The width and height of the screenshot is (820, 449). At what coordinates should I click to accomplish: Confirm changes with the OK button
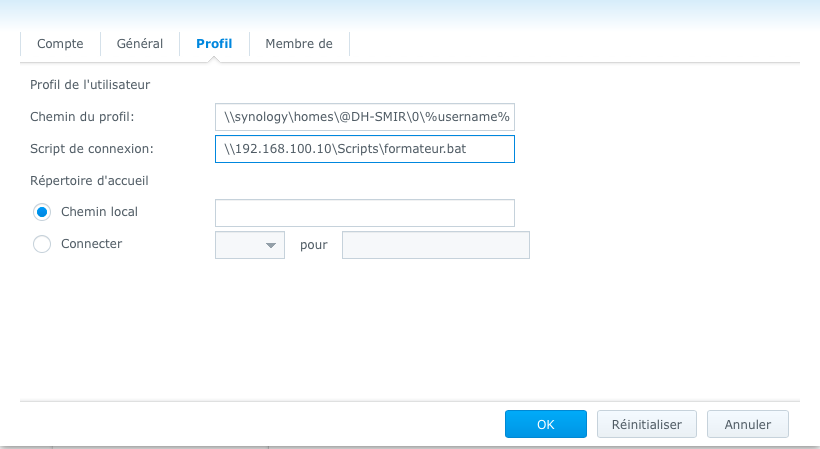pos(545,424)
